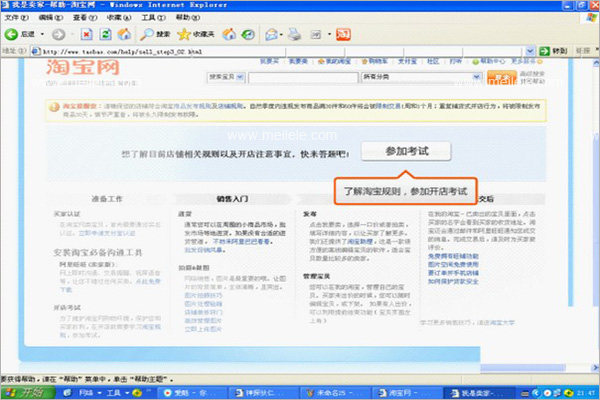Click the 批发促销风暴 link
Image resolution: width=600 pixels, height=400 pixels.
(205, 250)
